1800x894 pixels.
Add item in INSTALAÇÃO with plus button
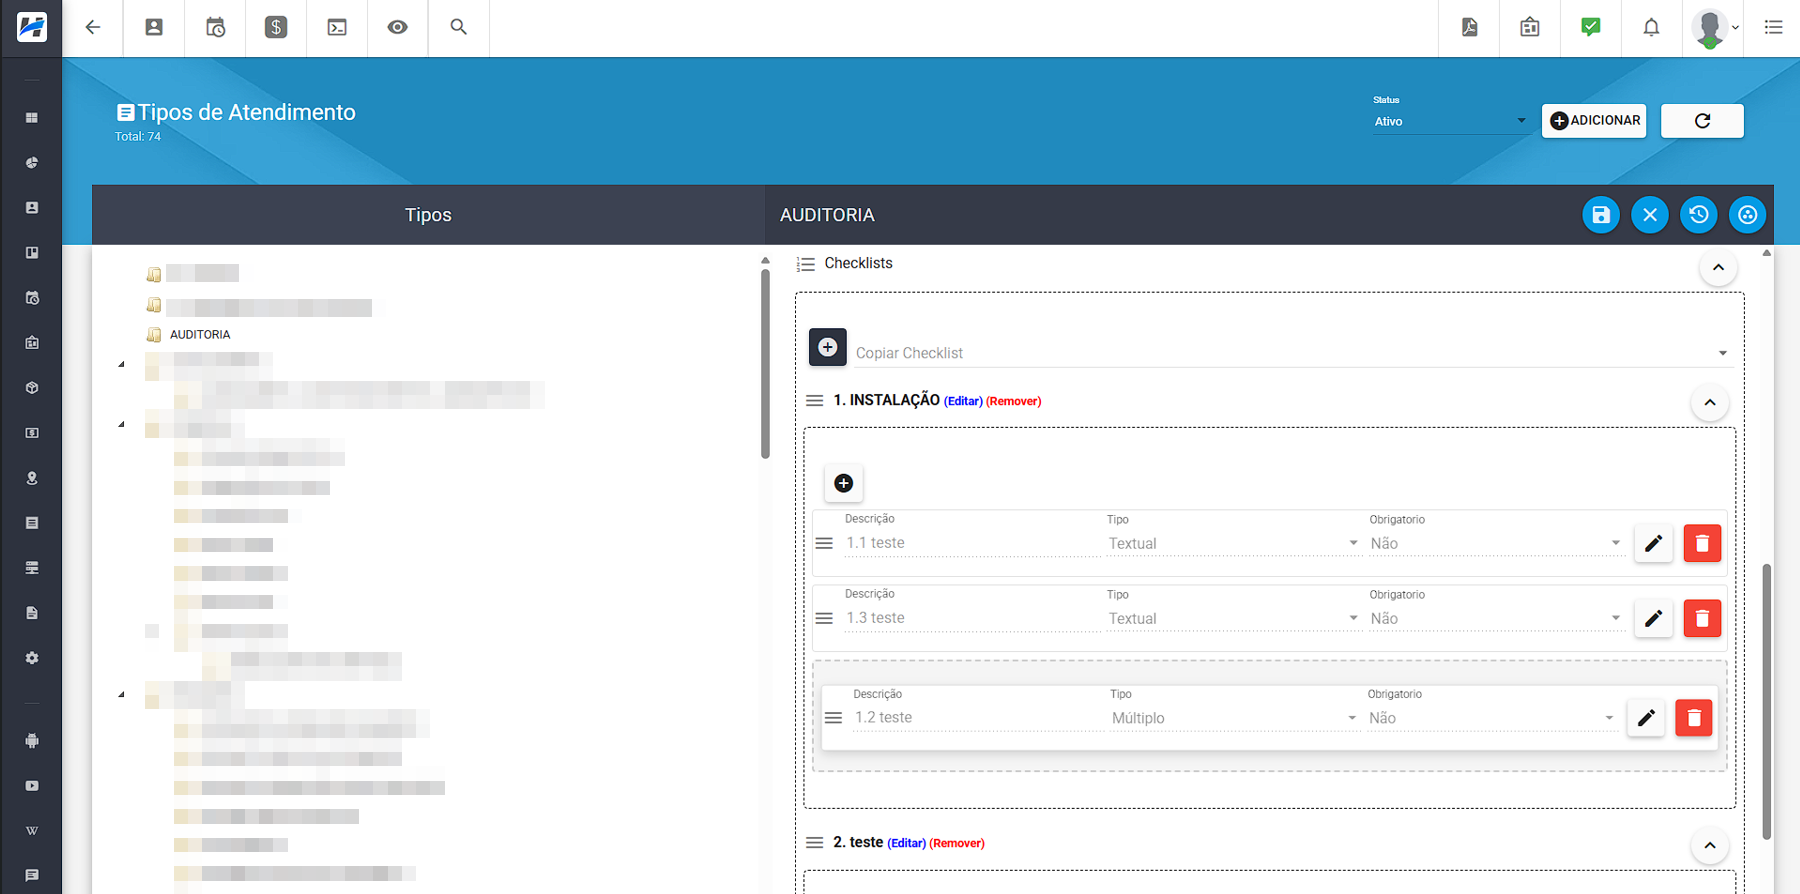(x=844, y=483)
